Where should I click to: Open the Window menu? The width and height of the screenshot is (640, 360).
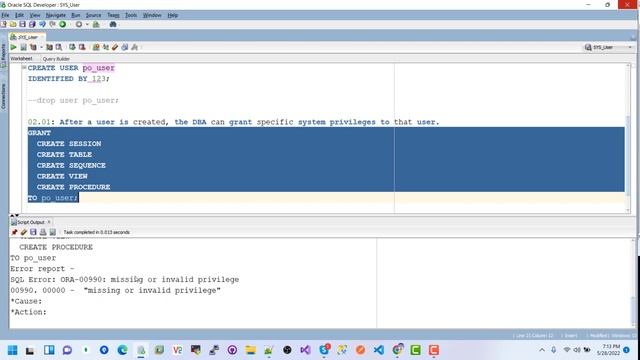(152, 15)
